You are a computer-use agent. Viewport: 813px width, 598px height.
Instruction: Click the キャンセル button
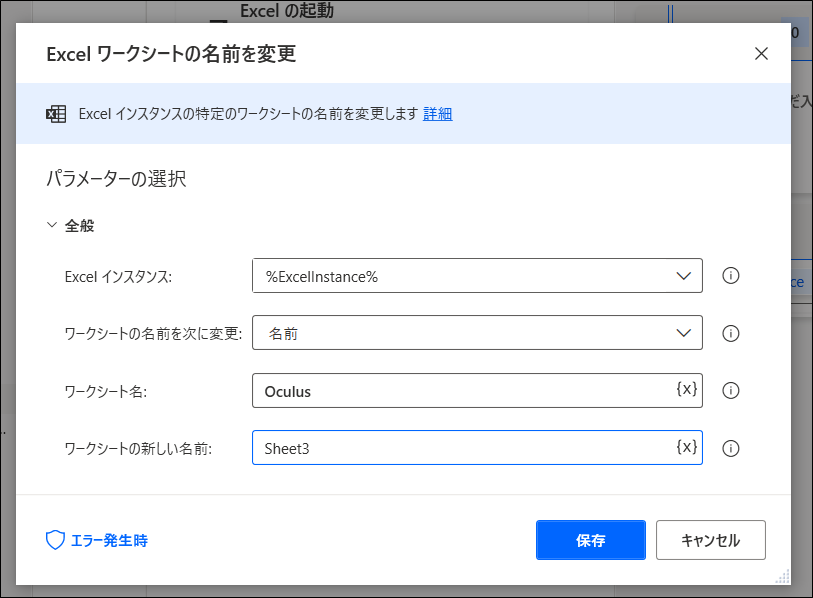(710, 540)
